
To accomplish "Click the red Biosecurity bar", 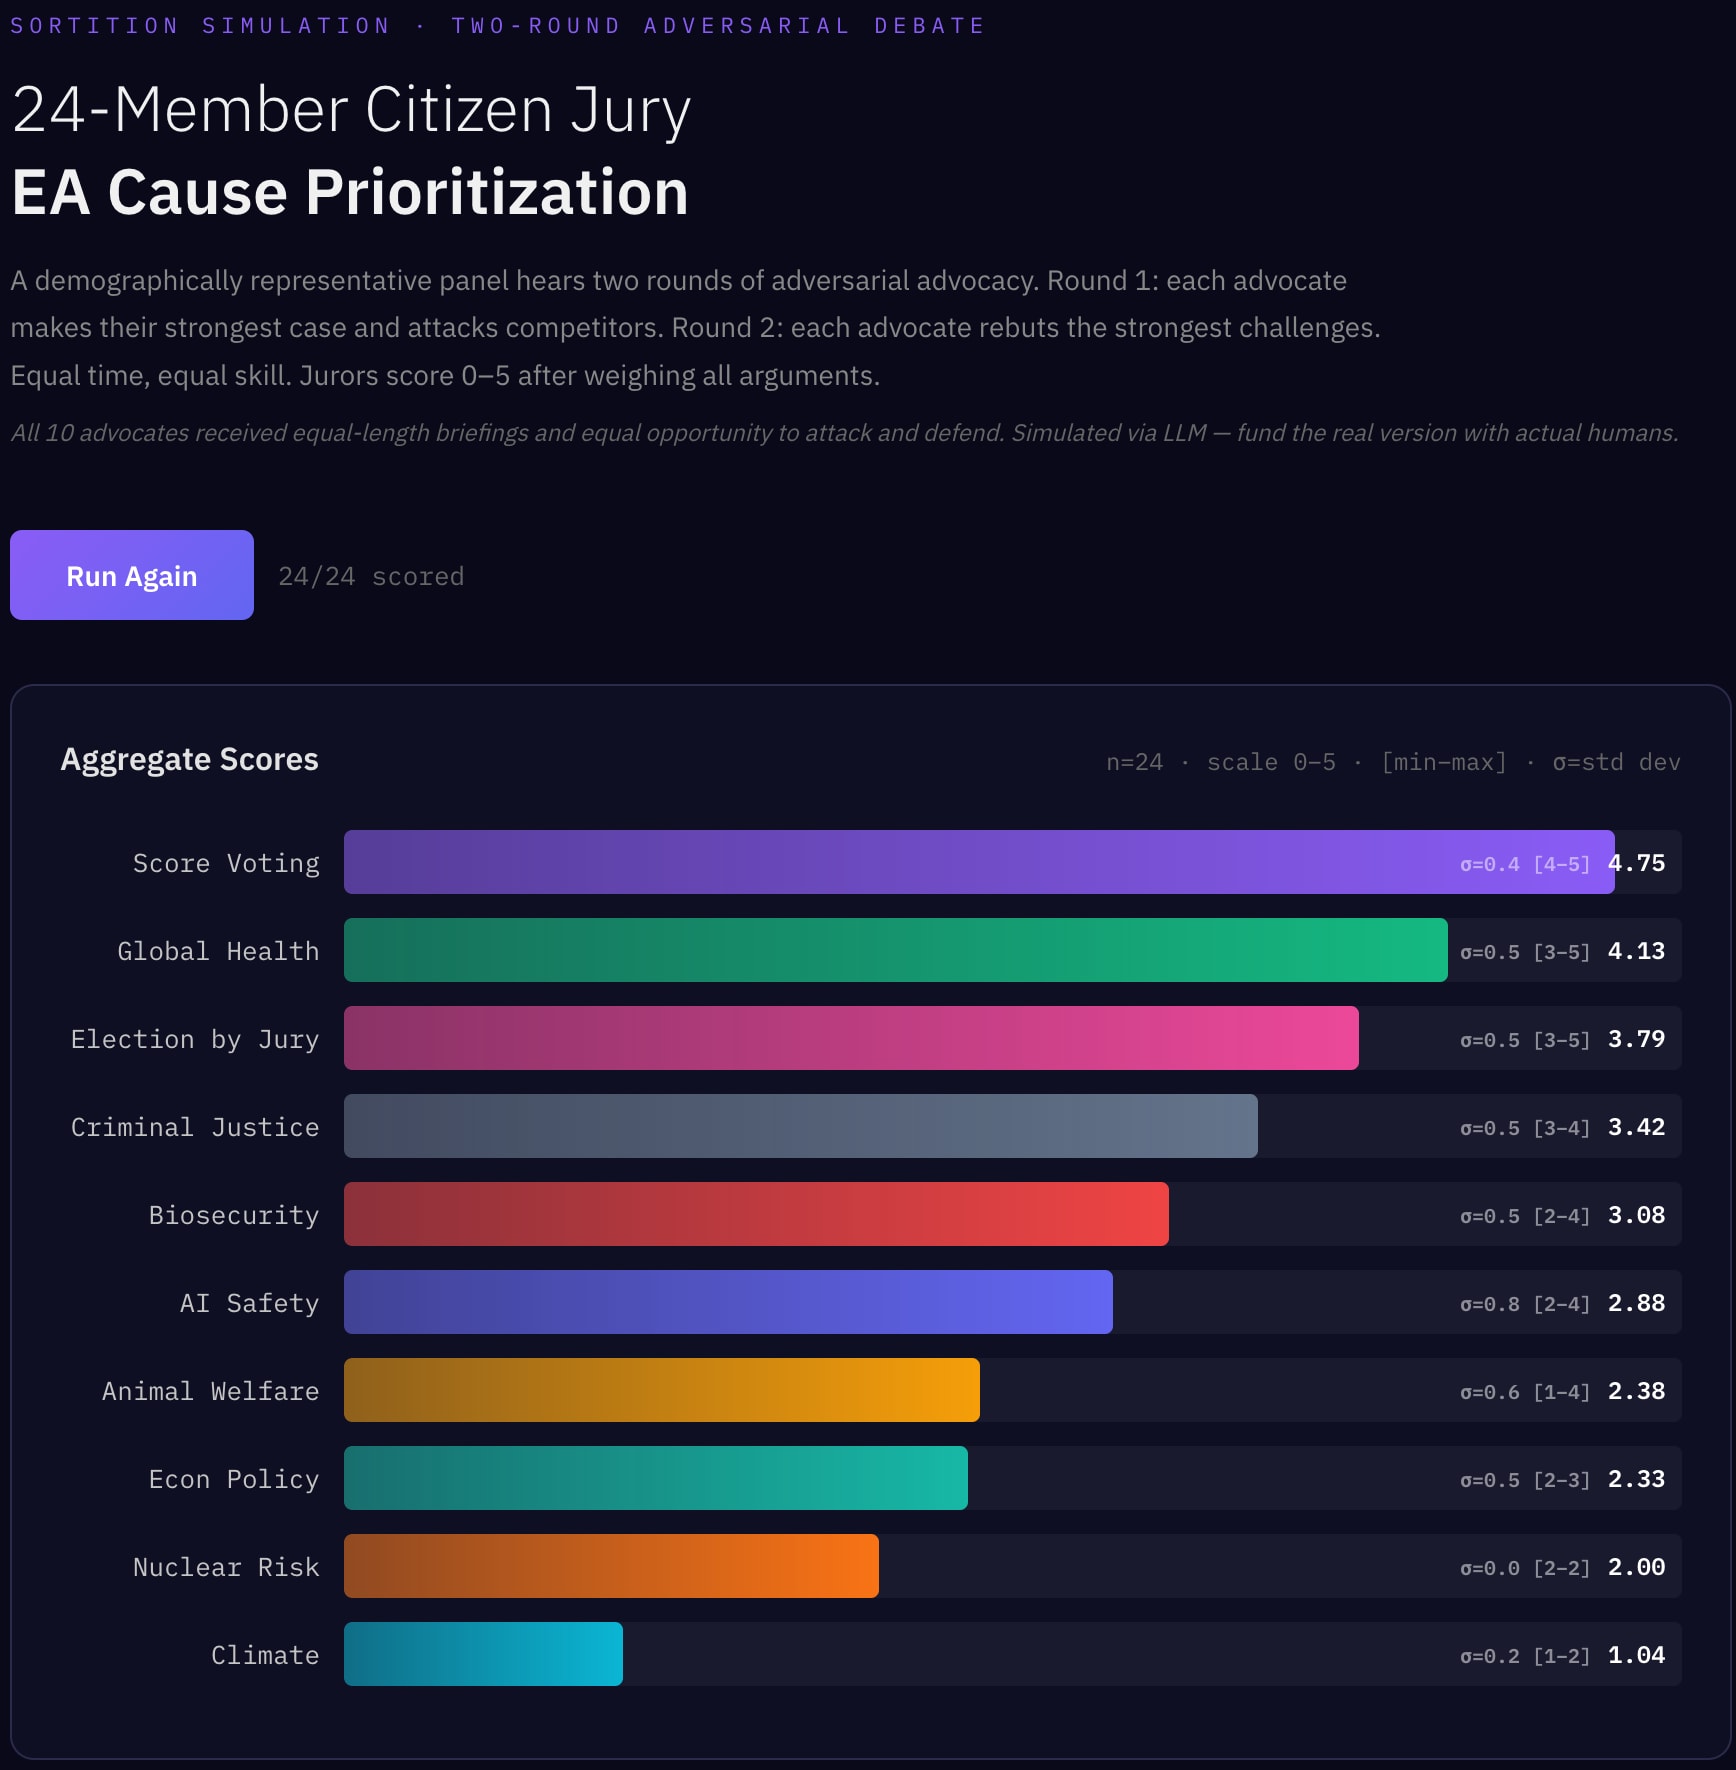I will click(x=756, y=1214).
